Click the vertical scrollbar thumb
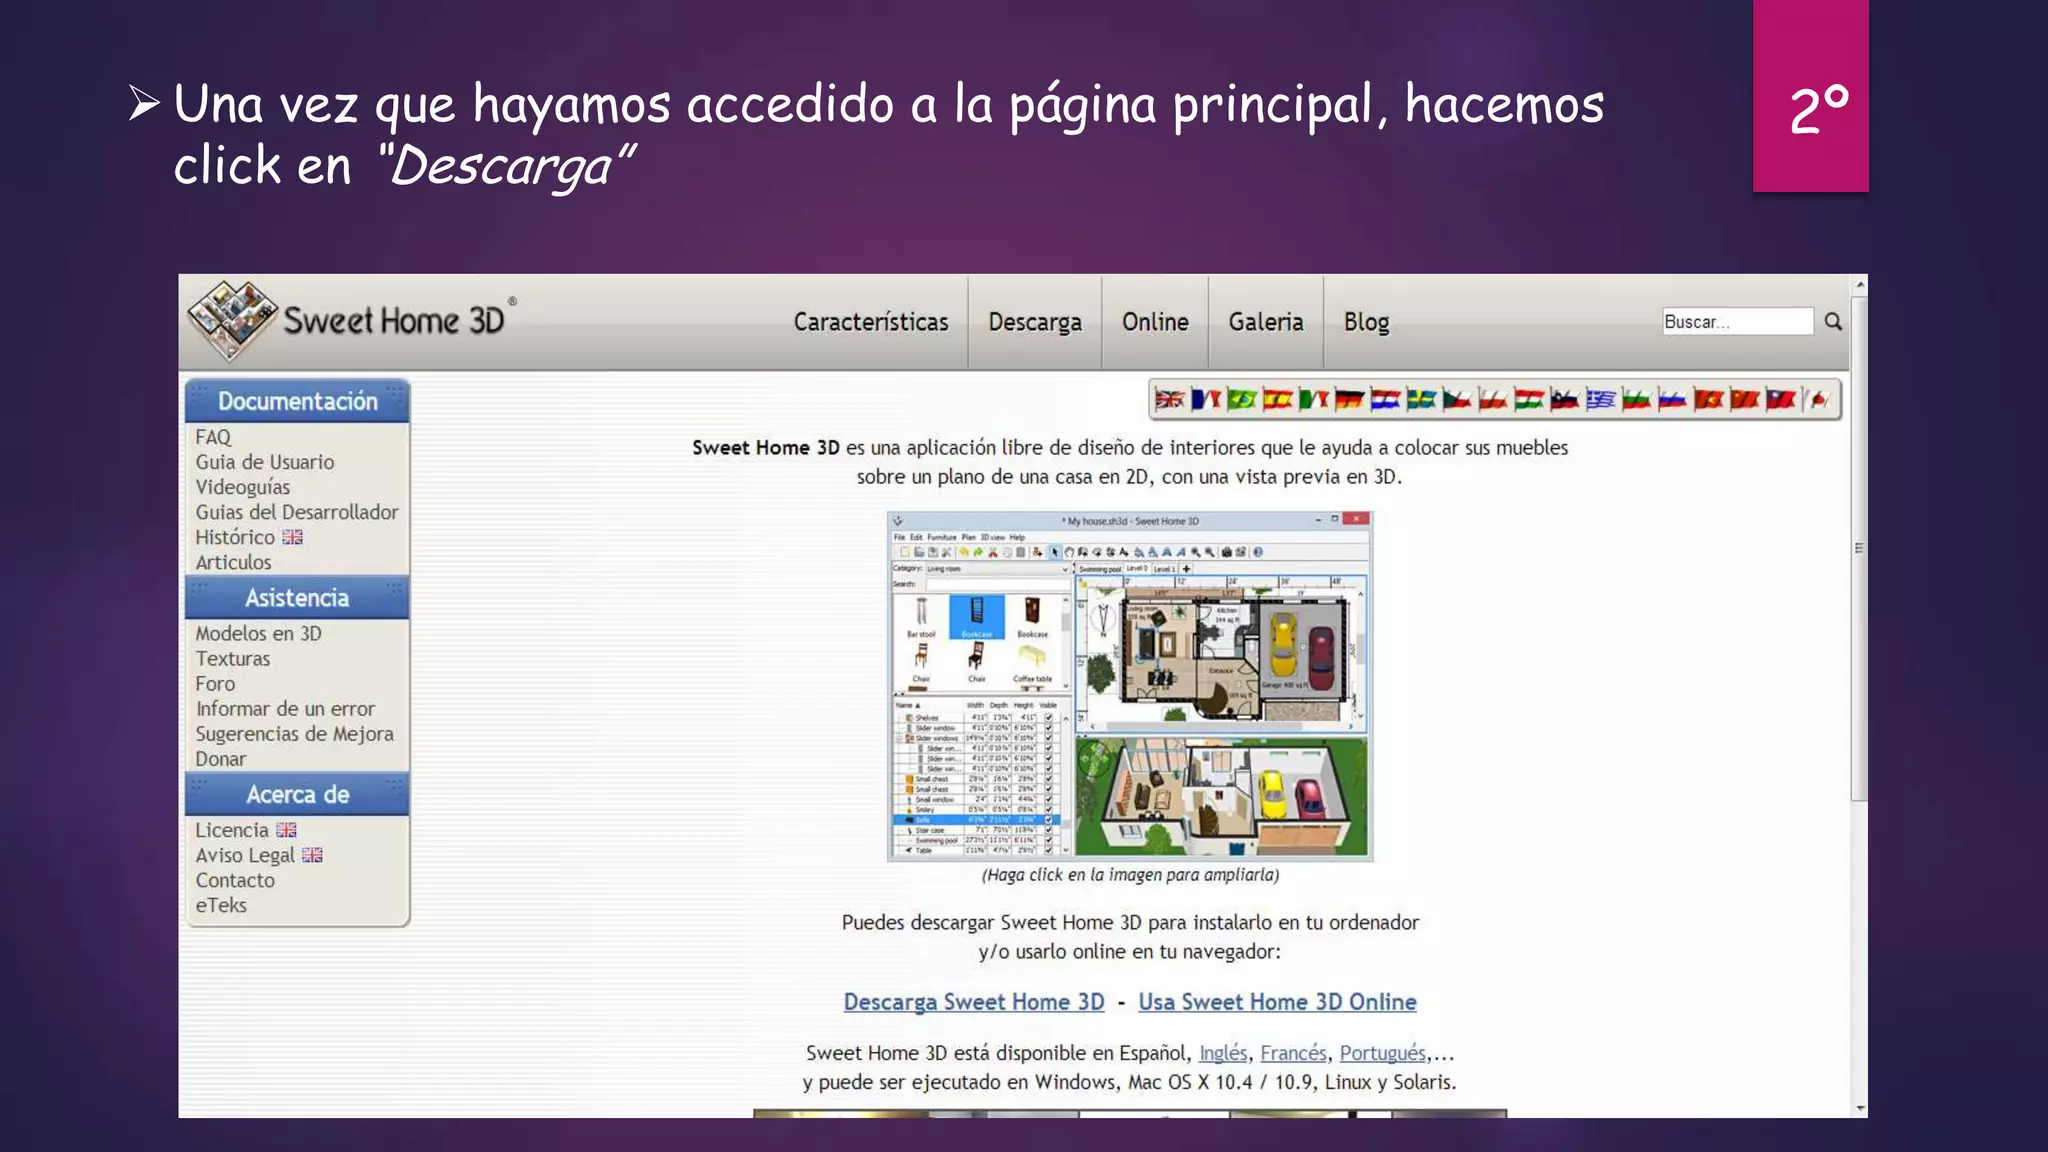Viewport: 2048px width, 1152px height. click(1859, 548)
